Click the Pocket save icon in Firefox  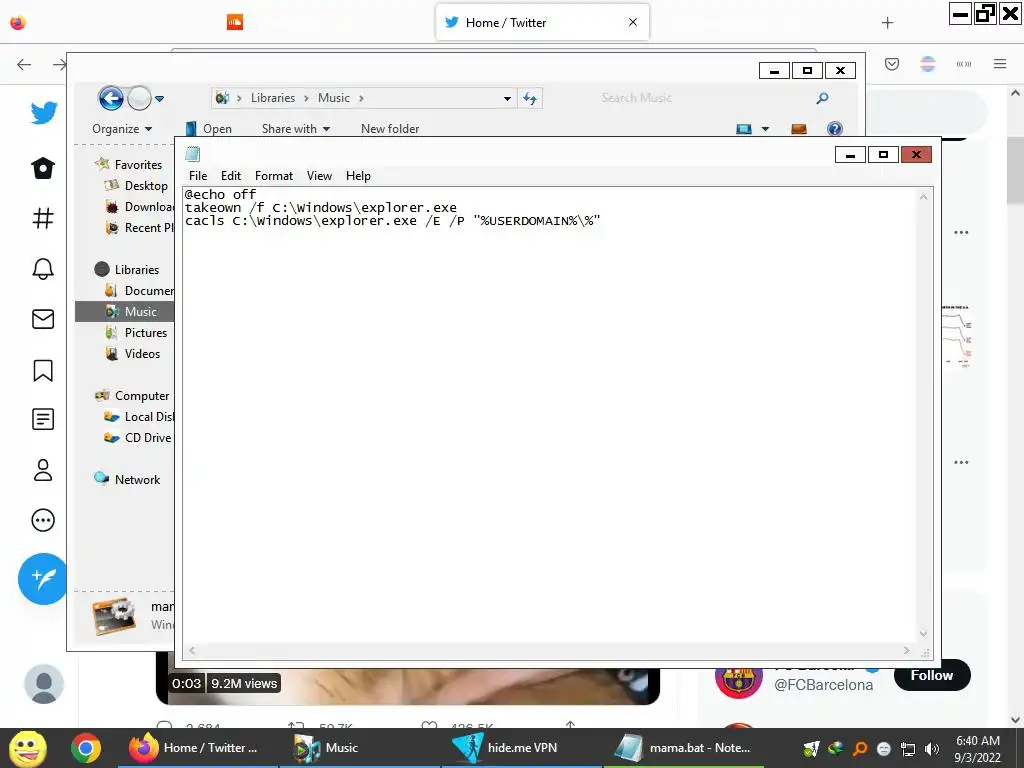tap(892, 63)
